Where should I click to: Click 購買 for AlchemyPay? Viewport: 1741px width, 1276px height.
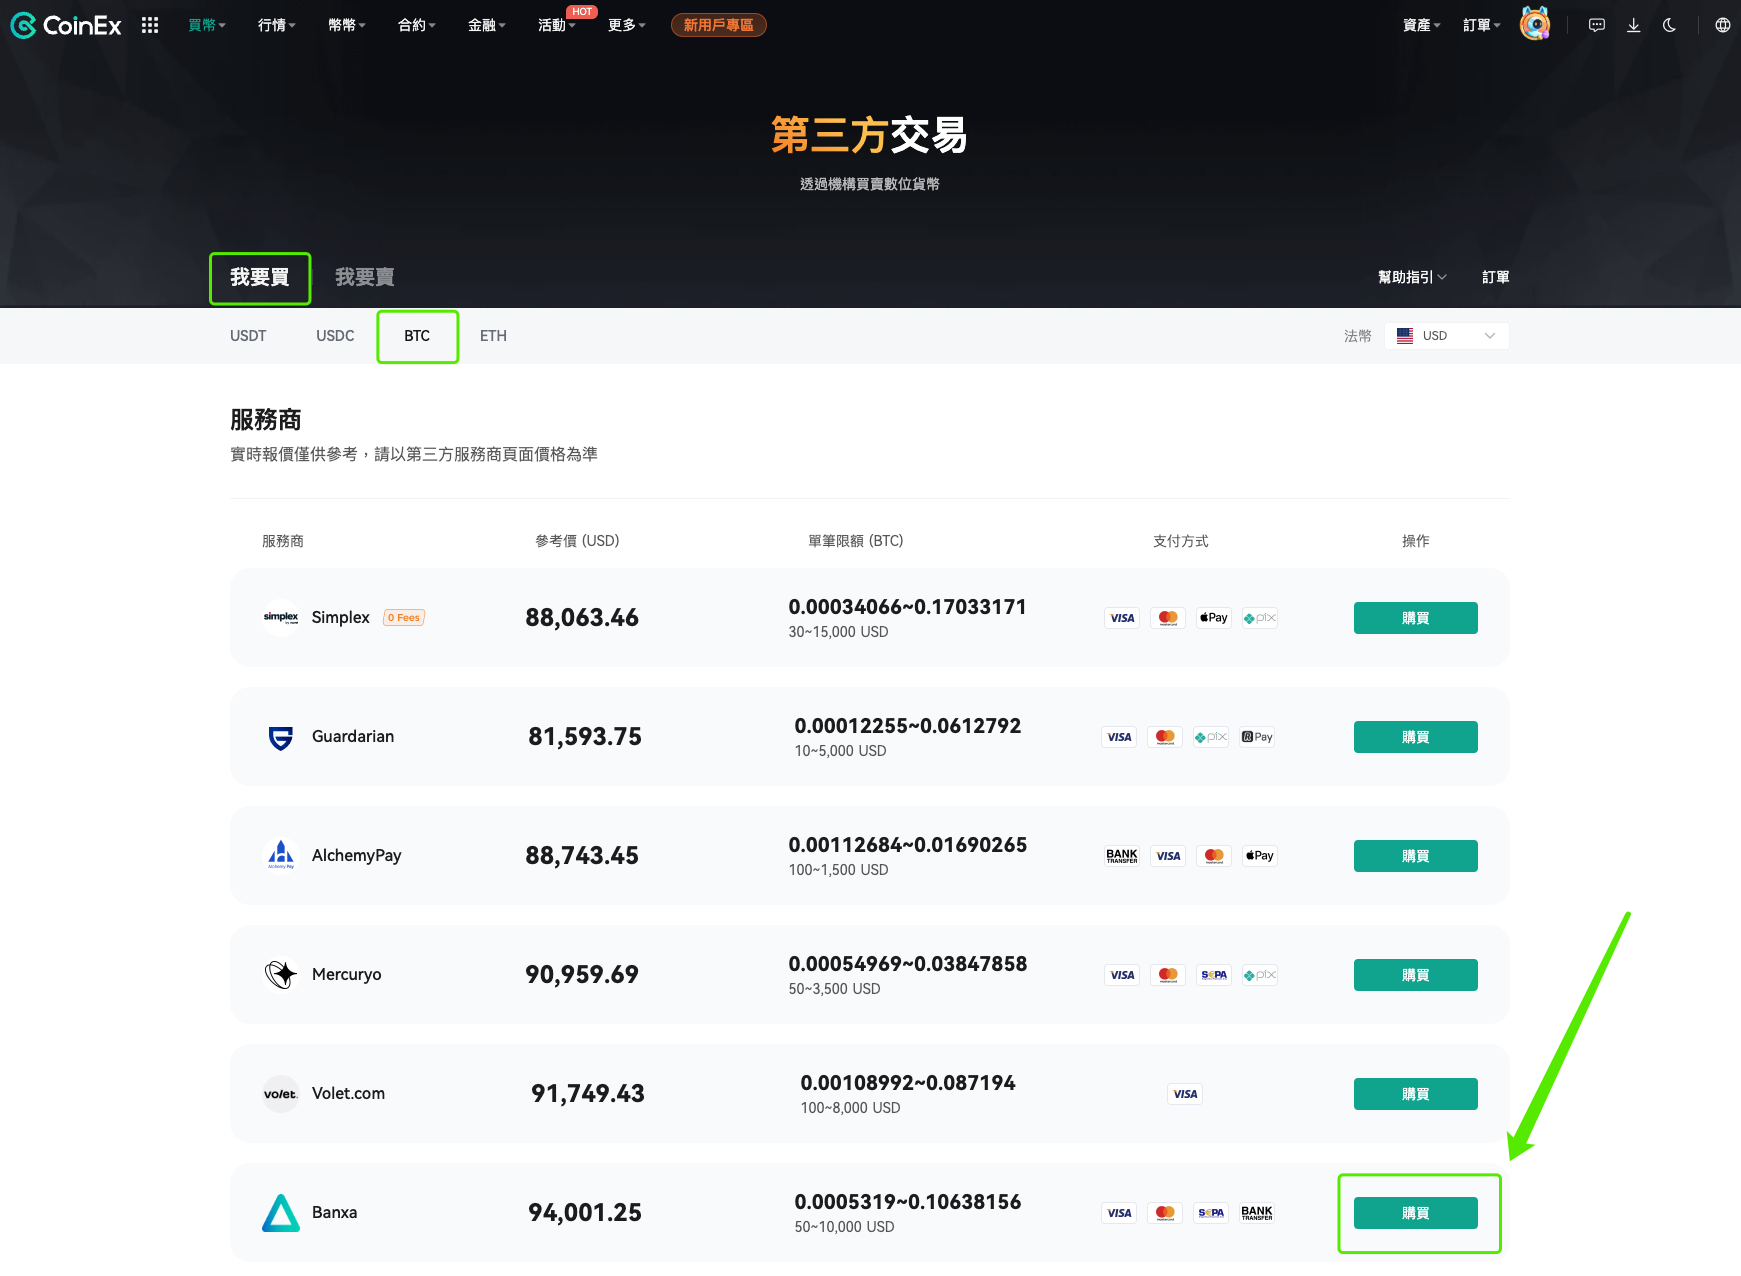(x=1415, y=856)
